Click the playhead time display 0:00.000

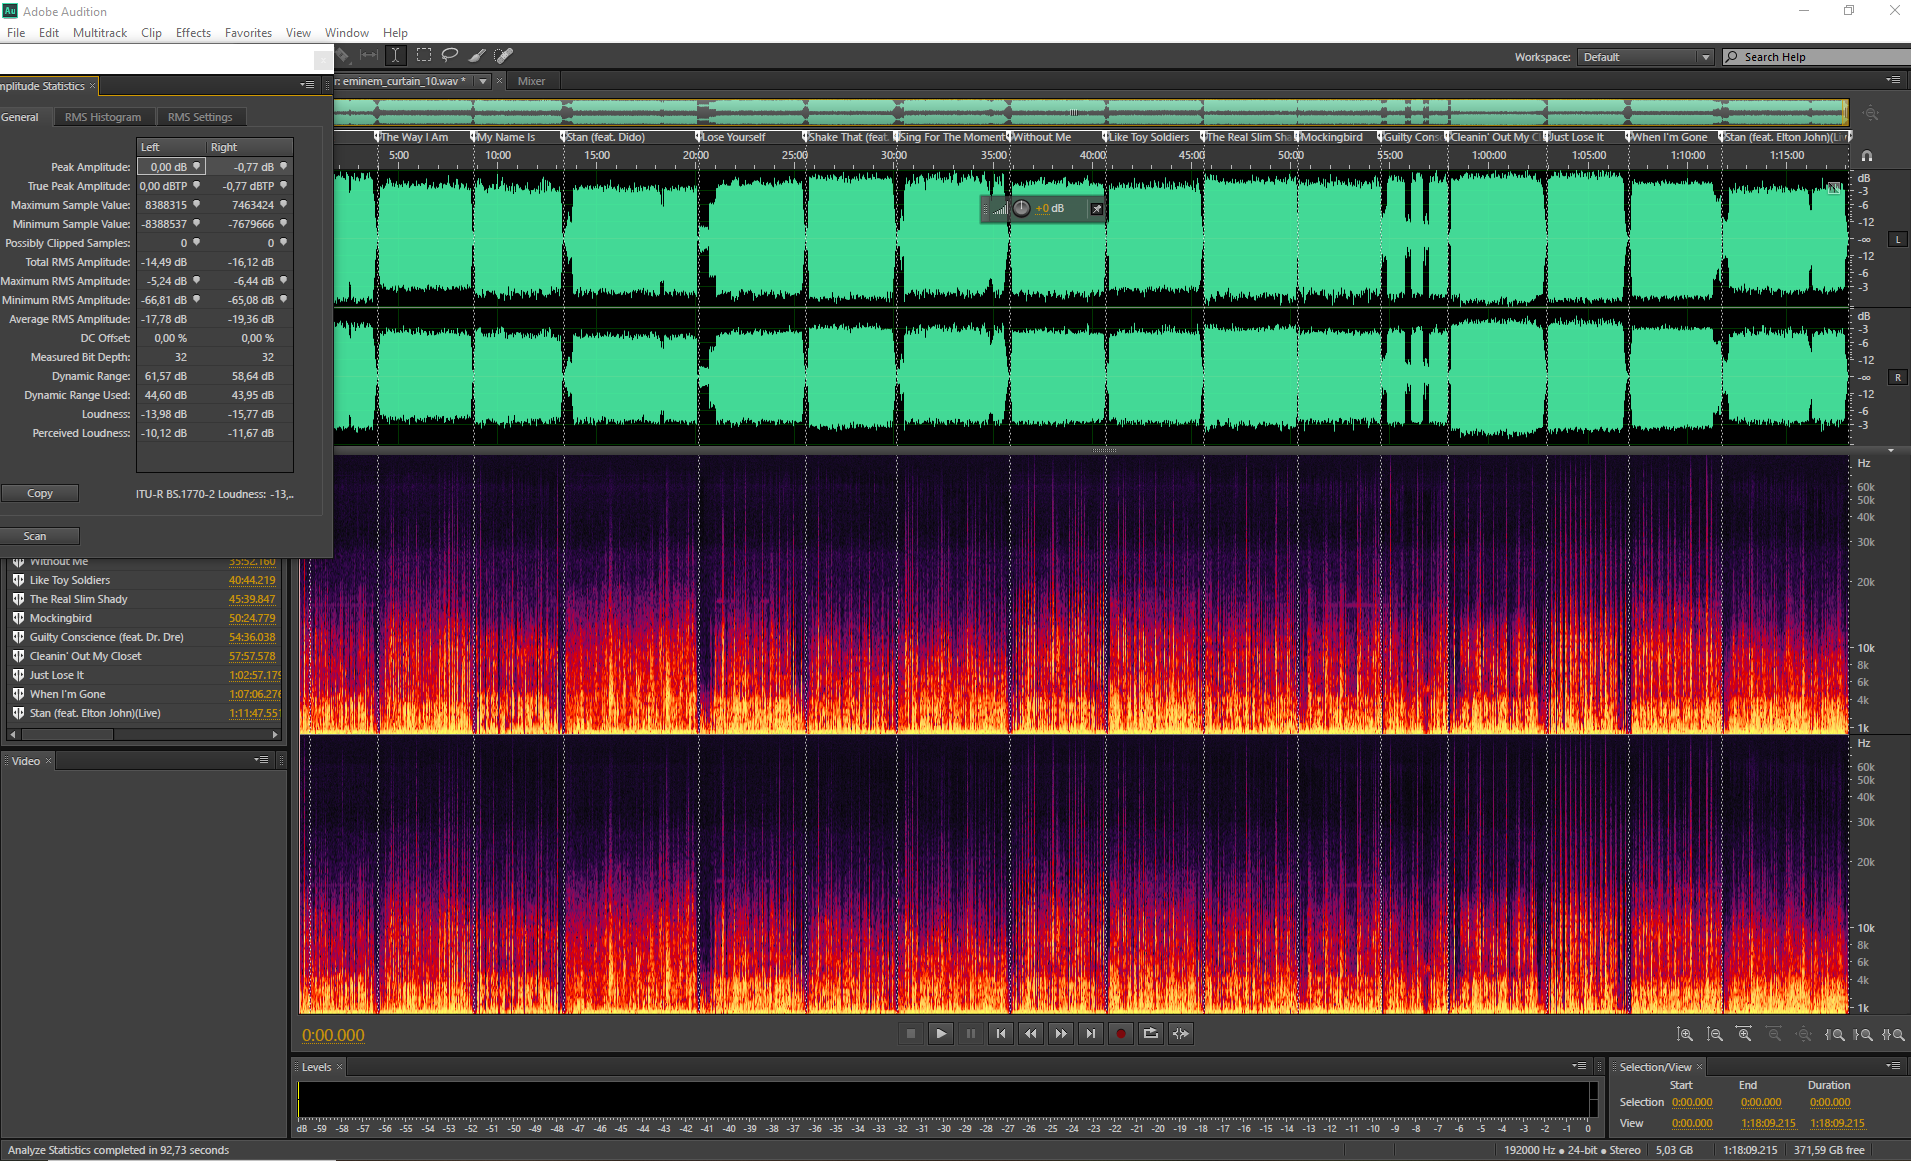pyautogui.click(x=333, y=1035)
